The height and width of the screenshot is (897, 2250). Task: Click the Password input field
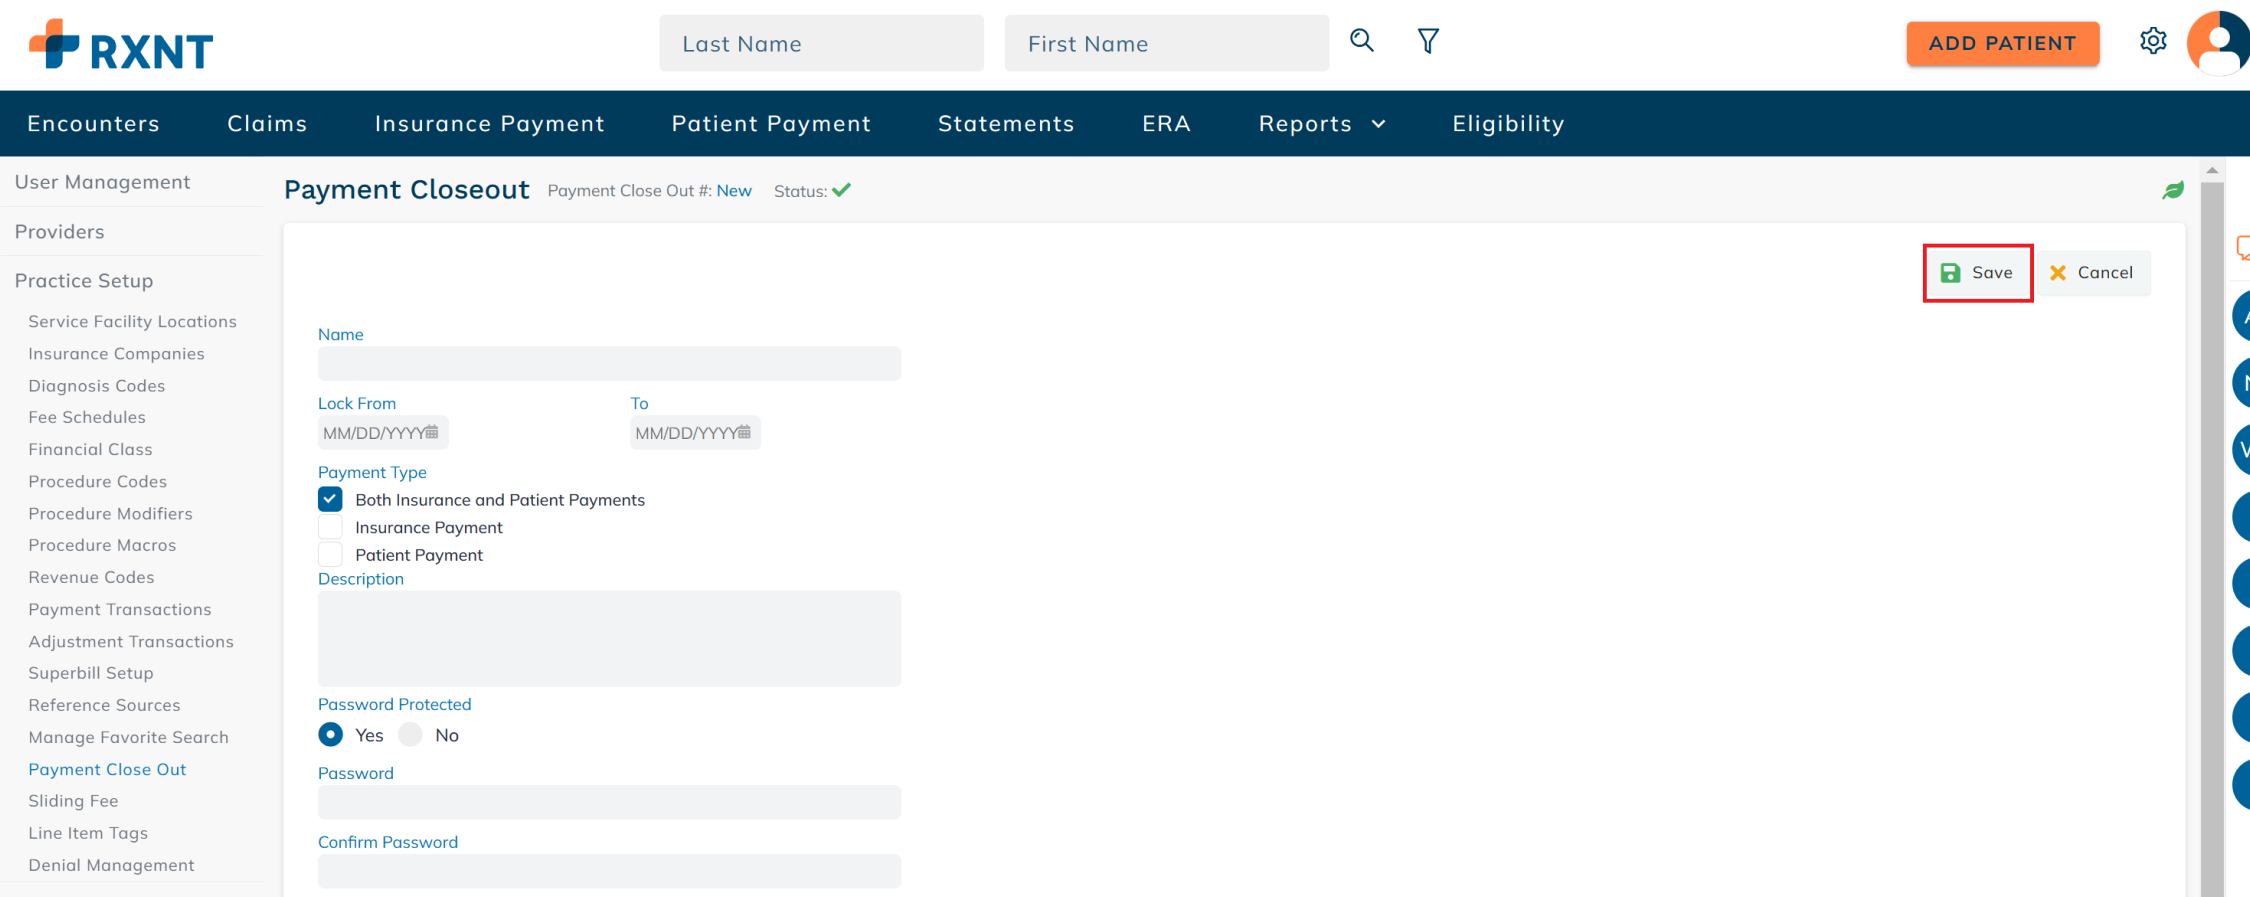click(x=609, y=802)
